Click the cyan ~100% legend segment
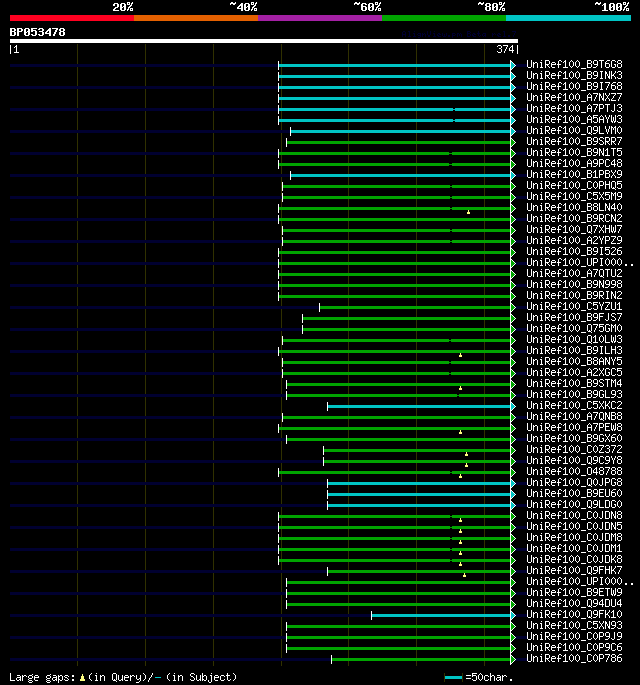This screenshot has width=640, height=685. [568, 18]
